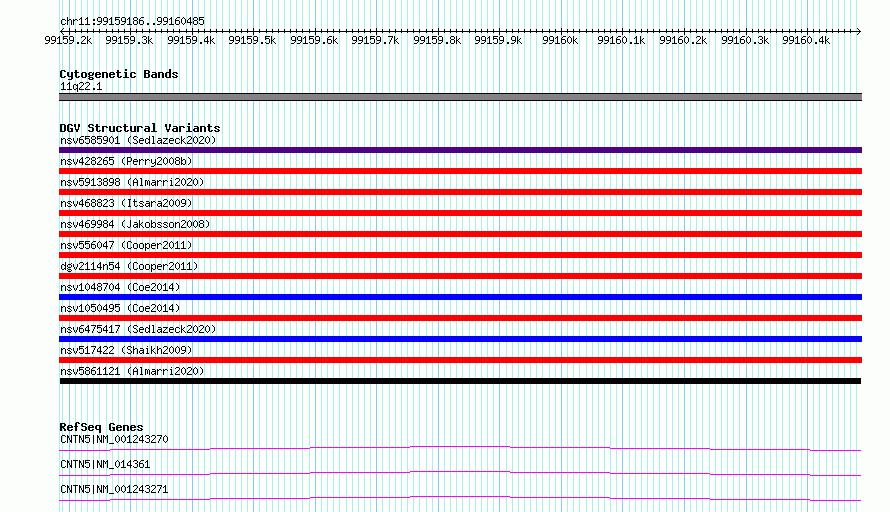The width and height of the screenshot is (890, 512).
Task: Click the red bar under nsv556047
Action: [x=460, y=255]
